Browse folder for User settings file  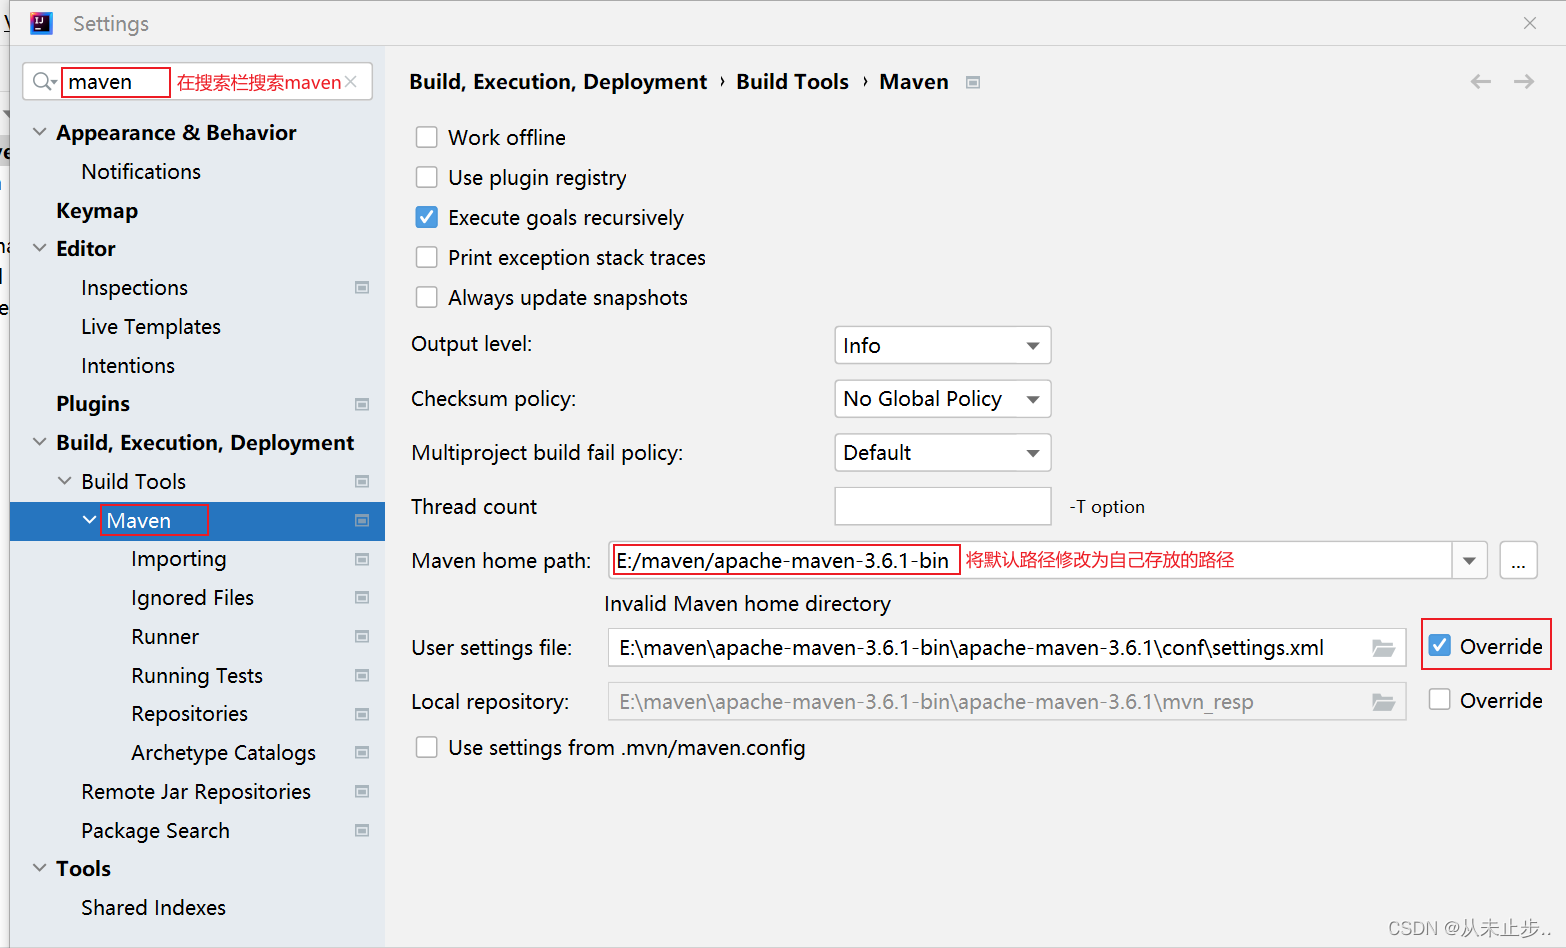1384,648
